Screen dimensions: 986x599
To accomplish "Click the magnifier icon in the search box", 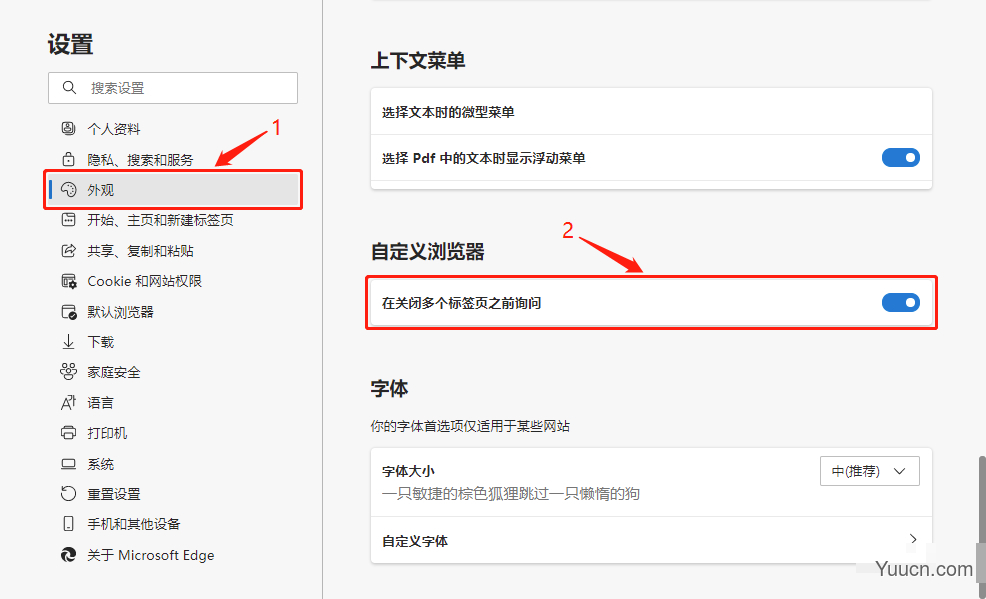I will [x=69, y=87].
